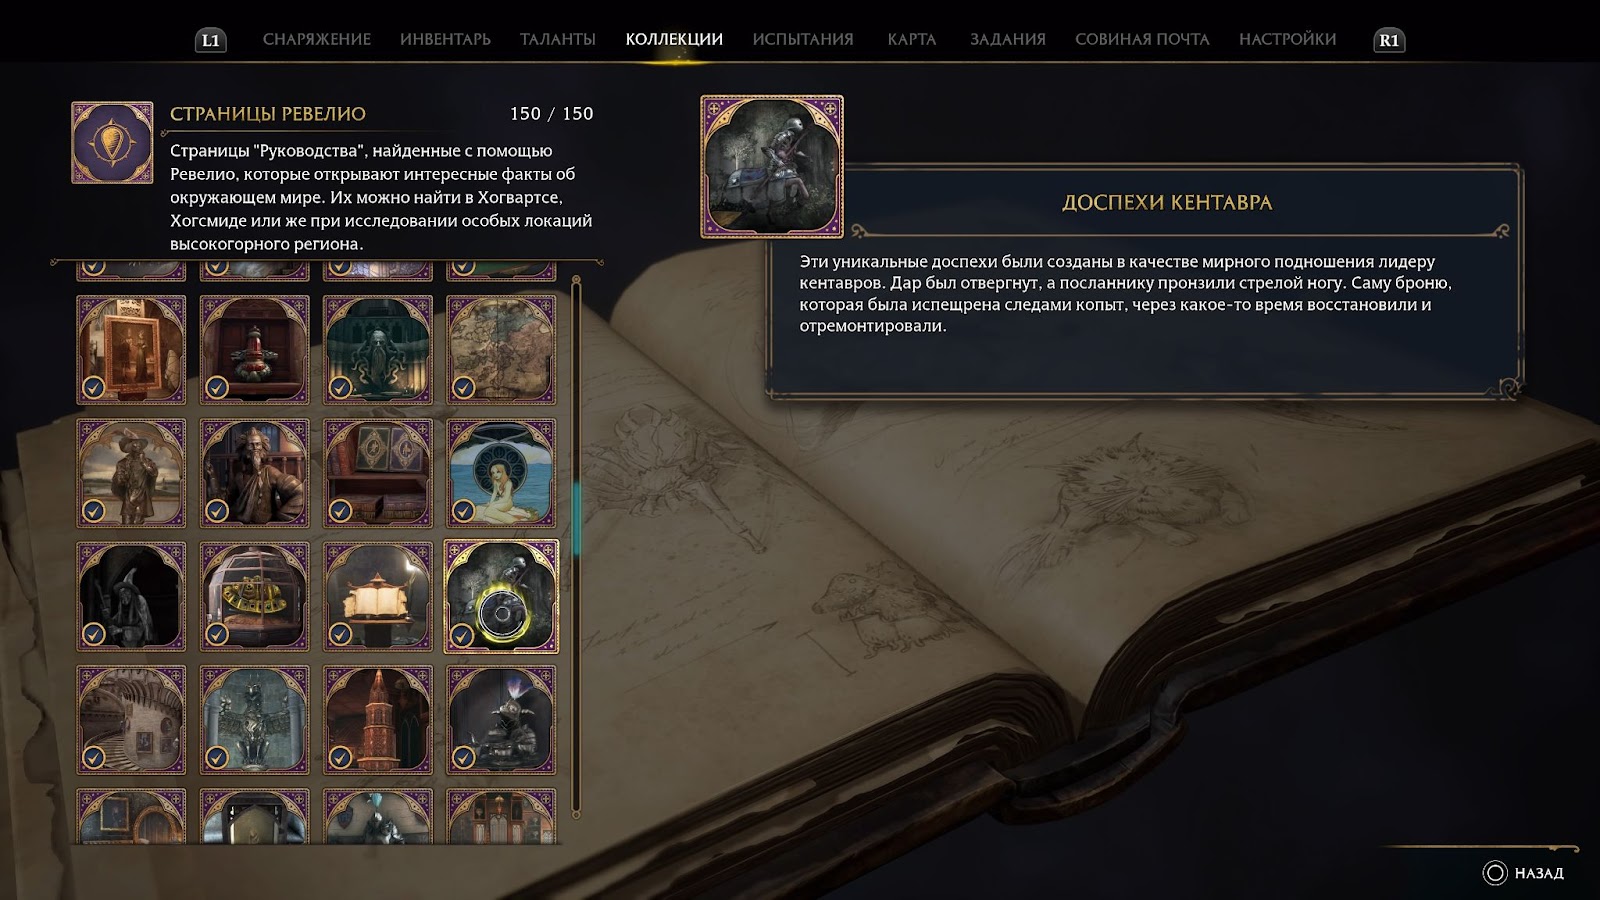The image size is (1600, 900).
Task: Select the mermaid stained glass page thumbnail
Action: click(x=501, y=473)
